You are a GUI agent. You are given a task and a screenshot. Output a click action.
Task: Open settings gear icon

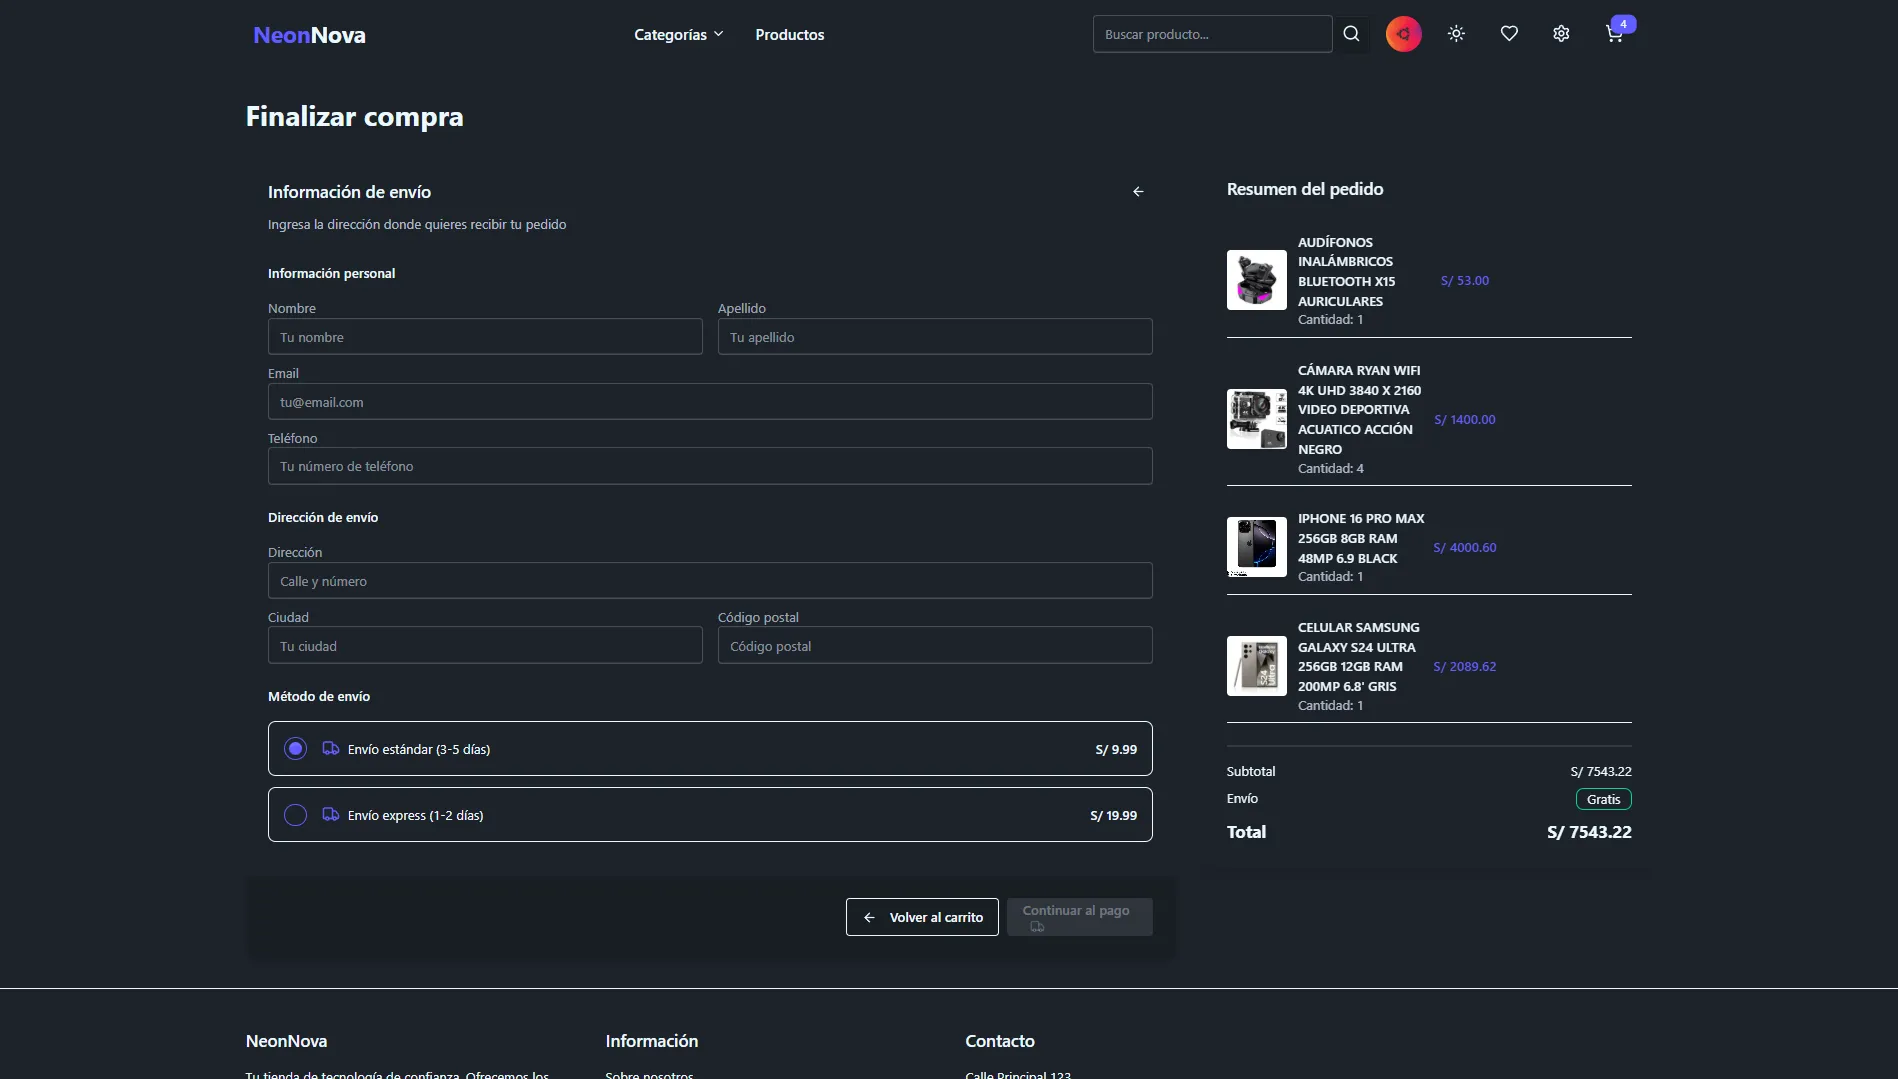click(1561, 34)
